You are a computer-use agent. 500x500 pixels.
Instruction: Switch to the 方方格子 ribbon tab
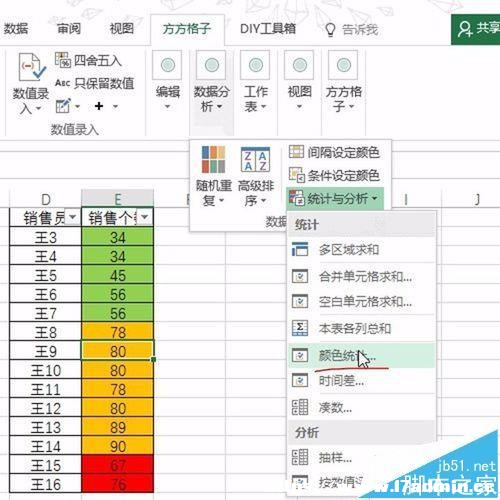click(x=187, y=29)
